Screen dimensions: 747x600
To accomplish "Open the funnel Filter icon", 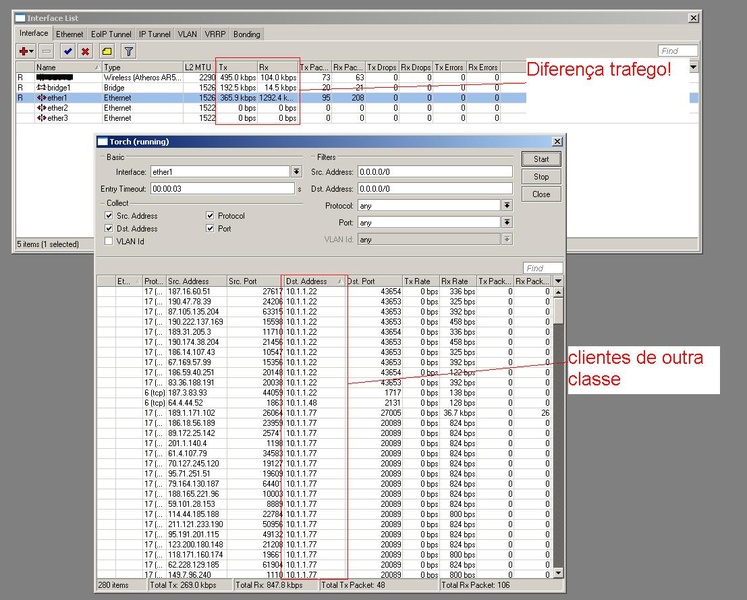I will point(128,51).
